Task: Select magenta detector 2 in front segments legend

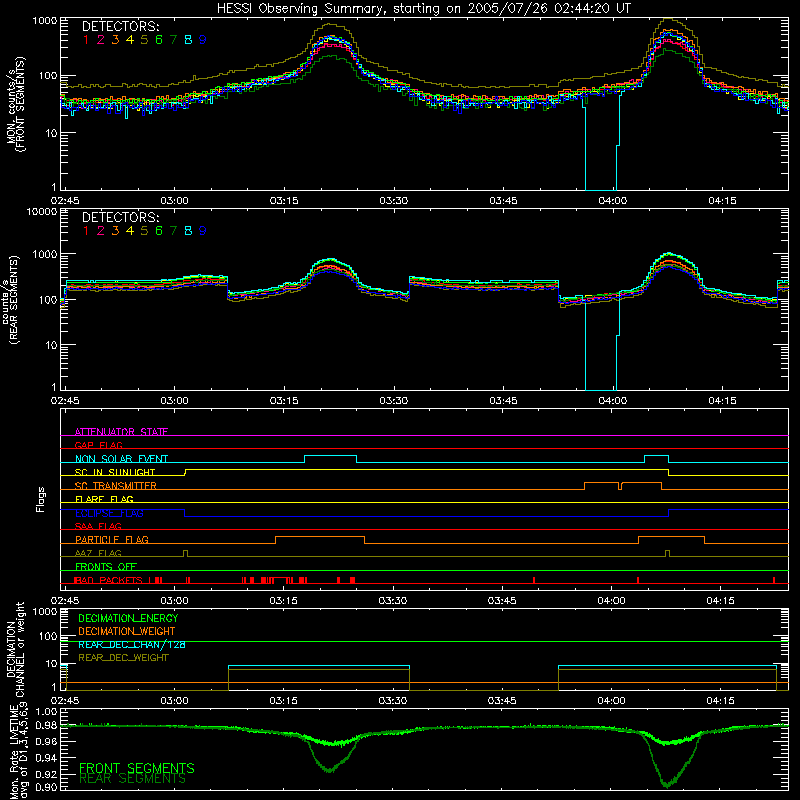Action: click(101, 40)
